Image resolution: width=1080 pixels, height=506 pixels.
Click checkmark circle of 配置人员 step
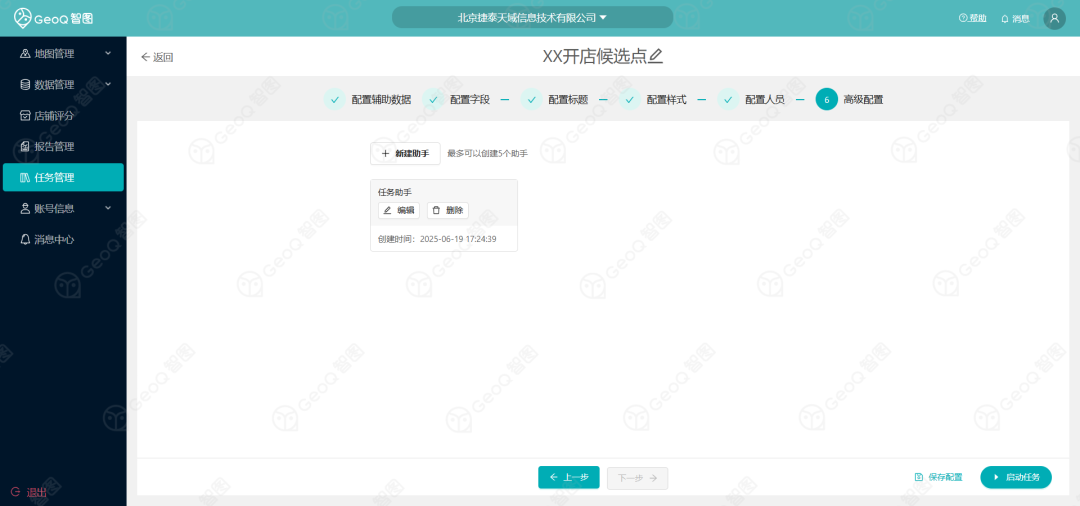(728, 99)
